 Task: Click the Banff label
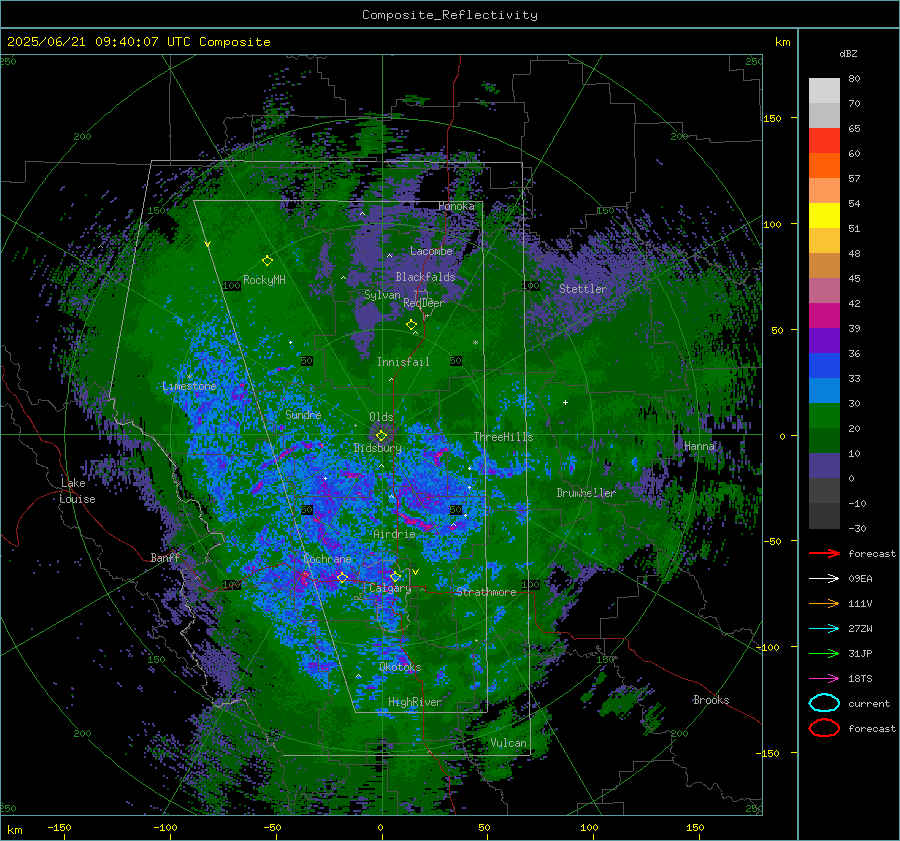pos(165,557)
